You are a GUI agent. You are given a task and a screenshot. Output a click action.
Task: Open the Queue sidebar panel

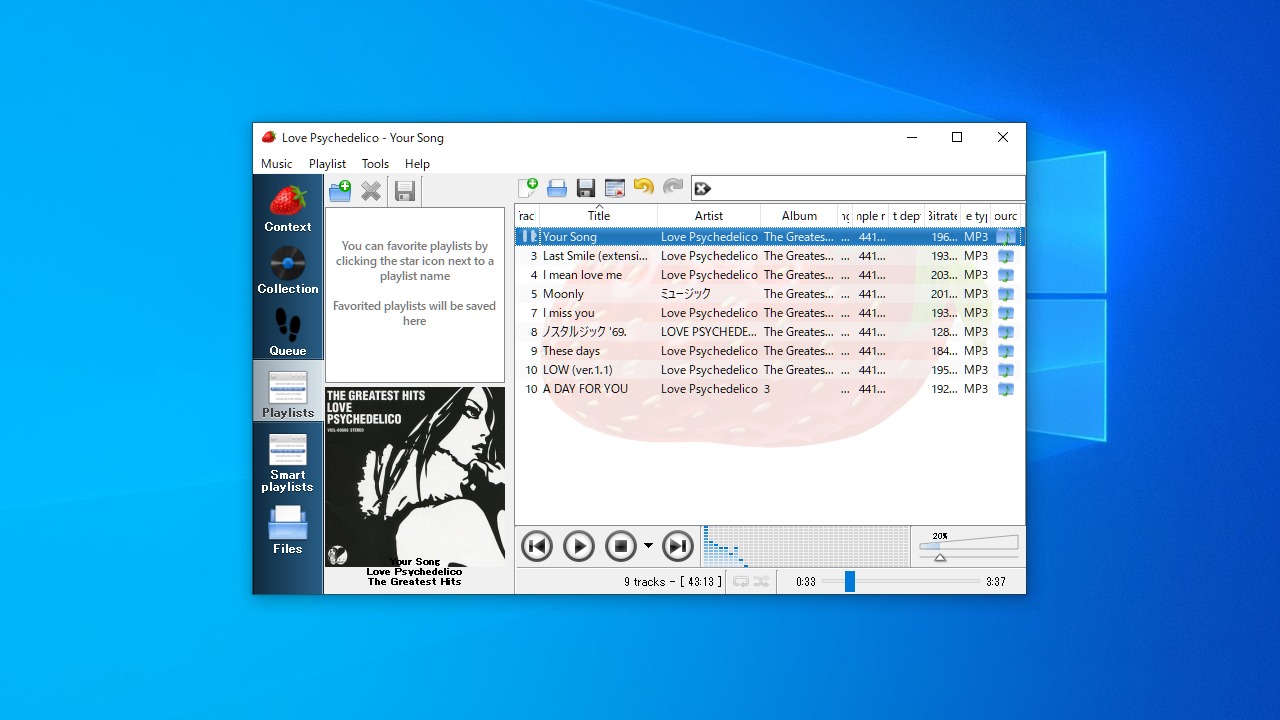[288, 331]
